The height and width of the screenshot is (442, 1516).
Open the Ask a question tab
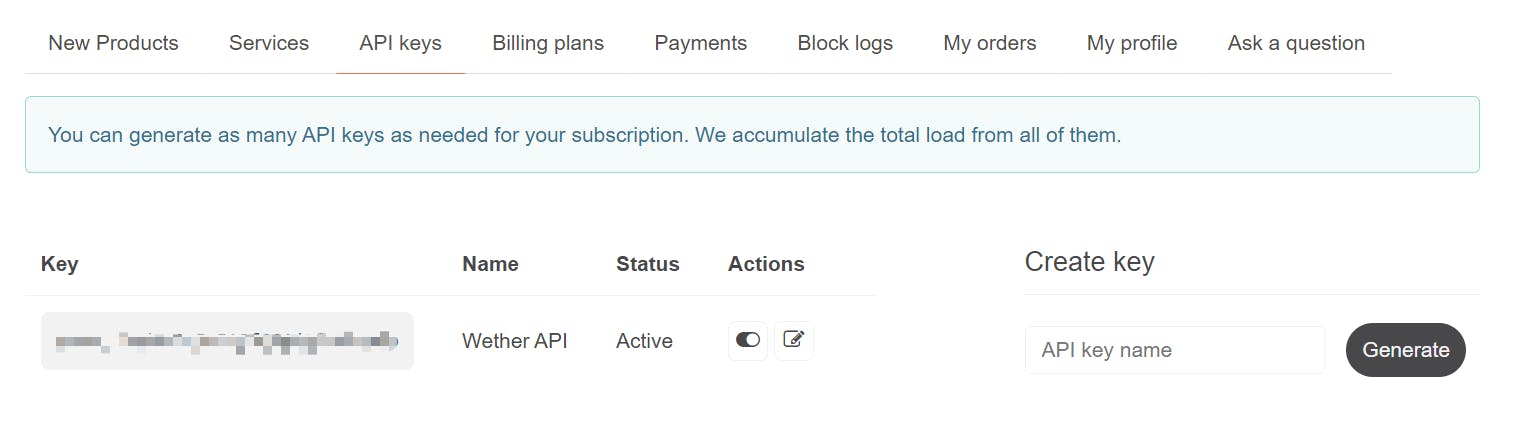1296,43
